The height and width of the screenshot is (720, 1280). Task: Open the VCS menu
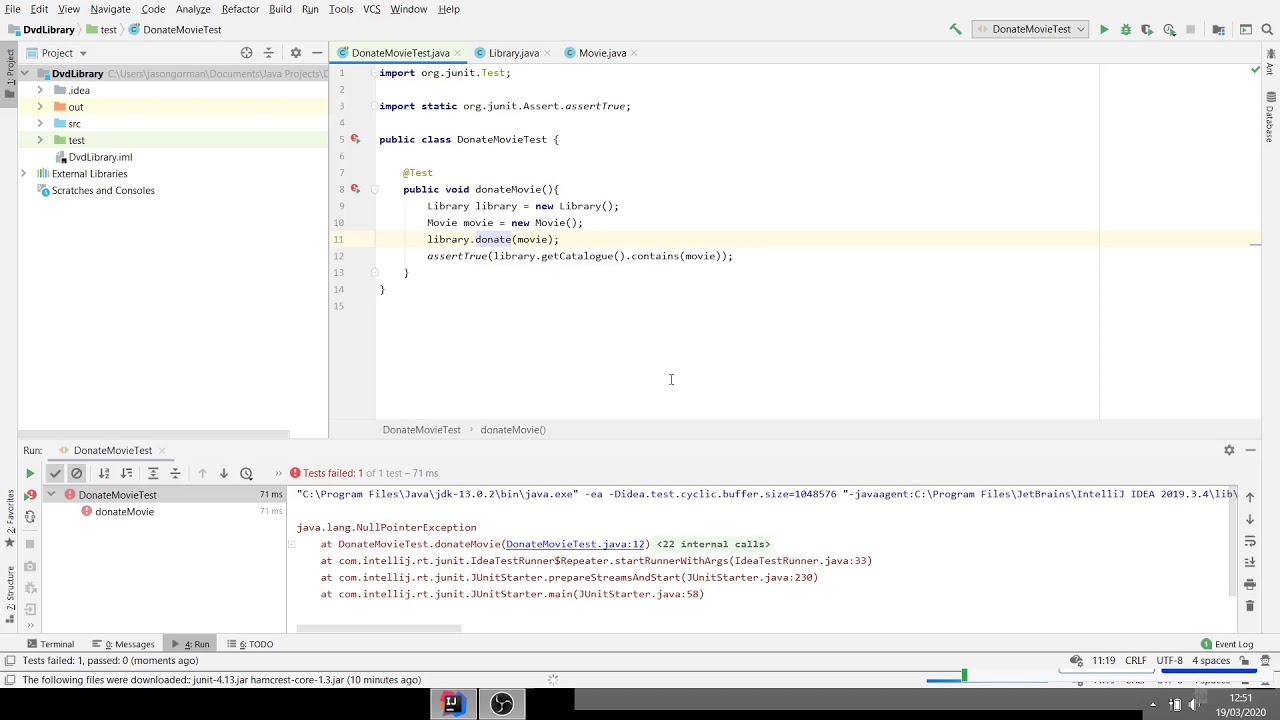pyautogui.click(x=371, y=9)
